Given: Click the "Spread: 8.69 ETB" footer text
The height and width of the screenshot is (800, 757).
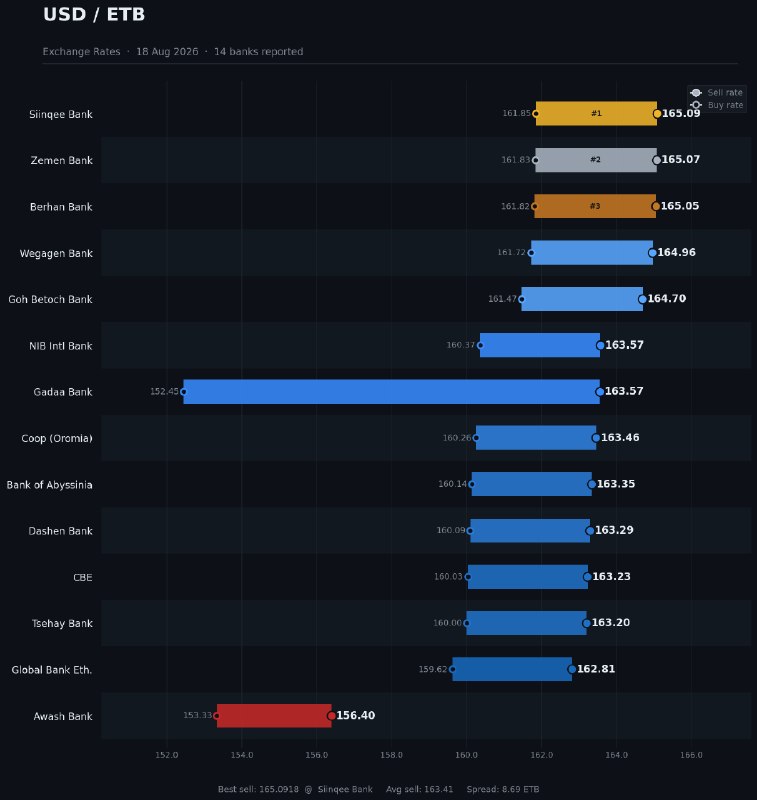Looking at the screenshot, I should click(503, 789).
